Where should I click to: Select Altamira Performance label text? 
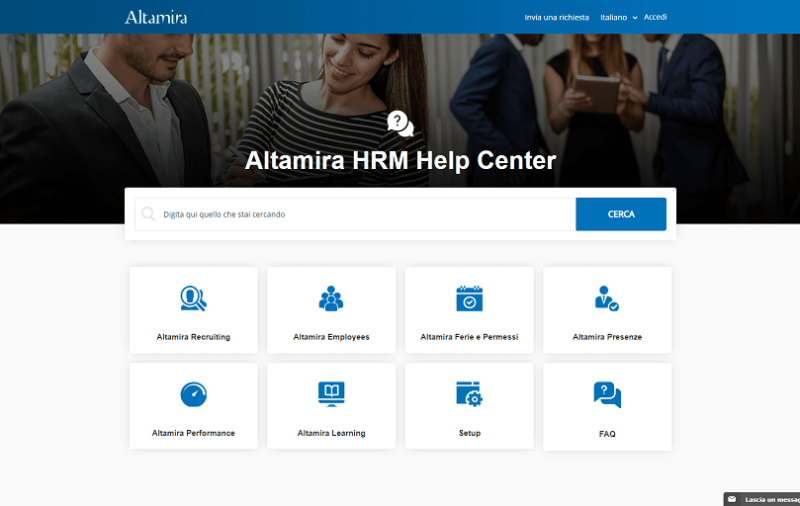193,433
